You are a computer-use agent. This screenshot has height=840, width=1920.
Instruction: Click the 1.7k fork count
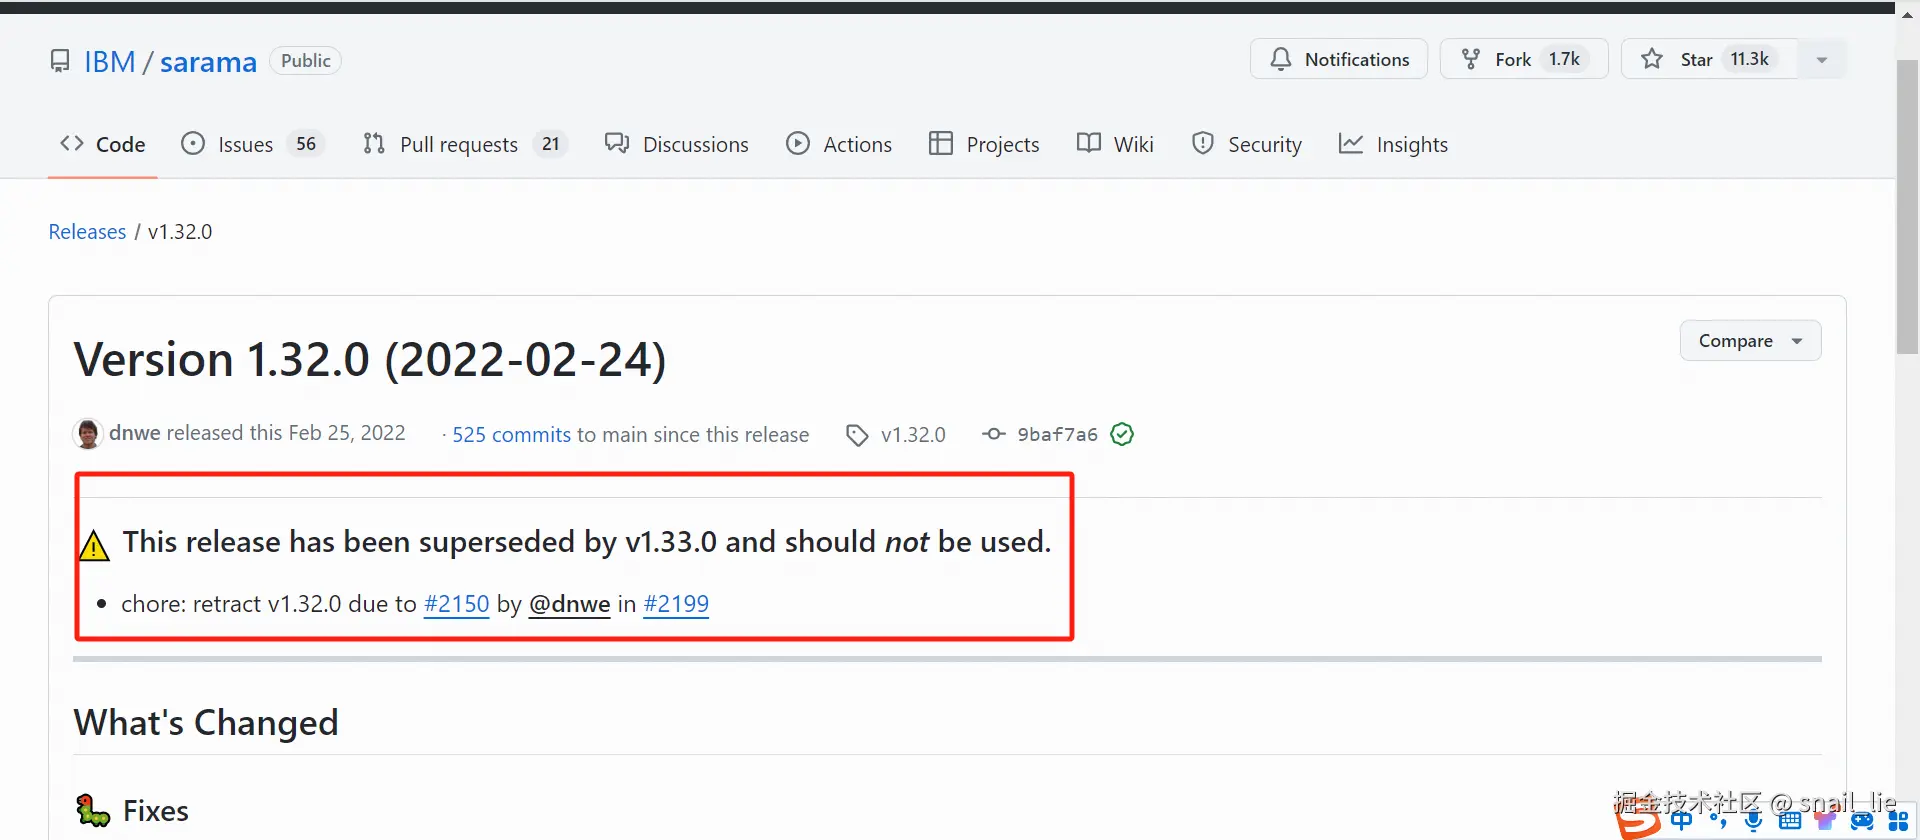pyautogui.click(x=1564, y=59)
